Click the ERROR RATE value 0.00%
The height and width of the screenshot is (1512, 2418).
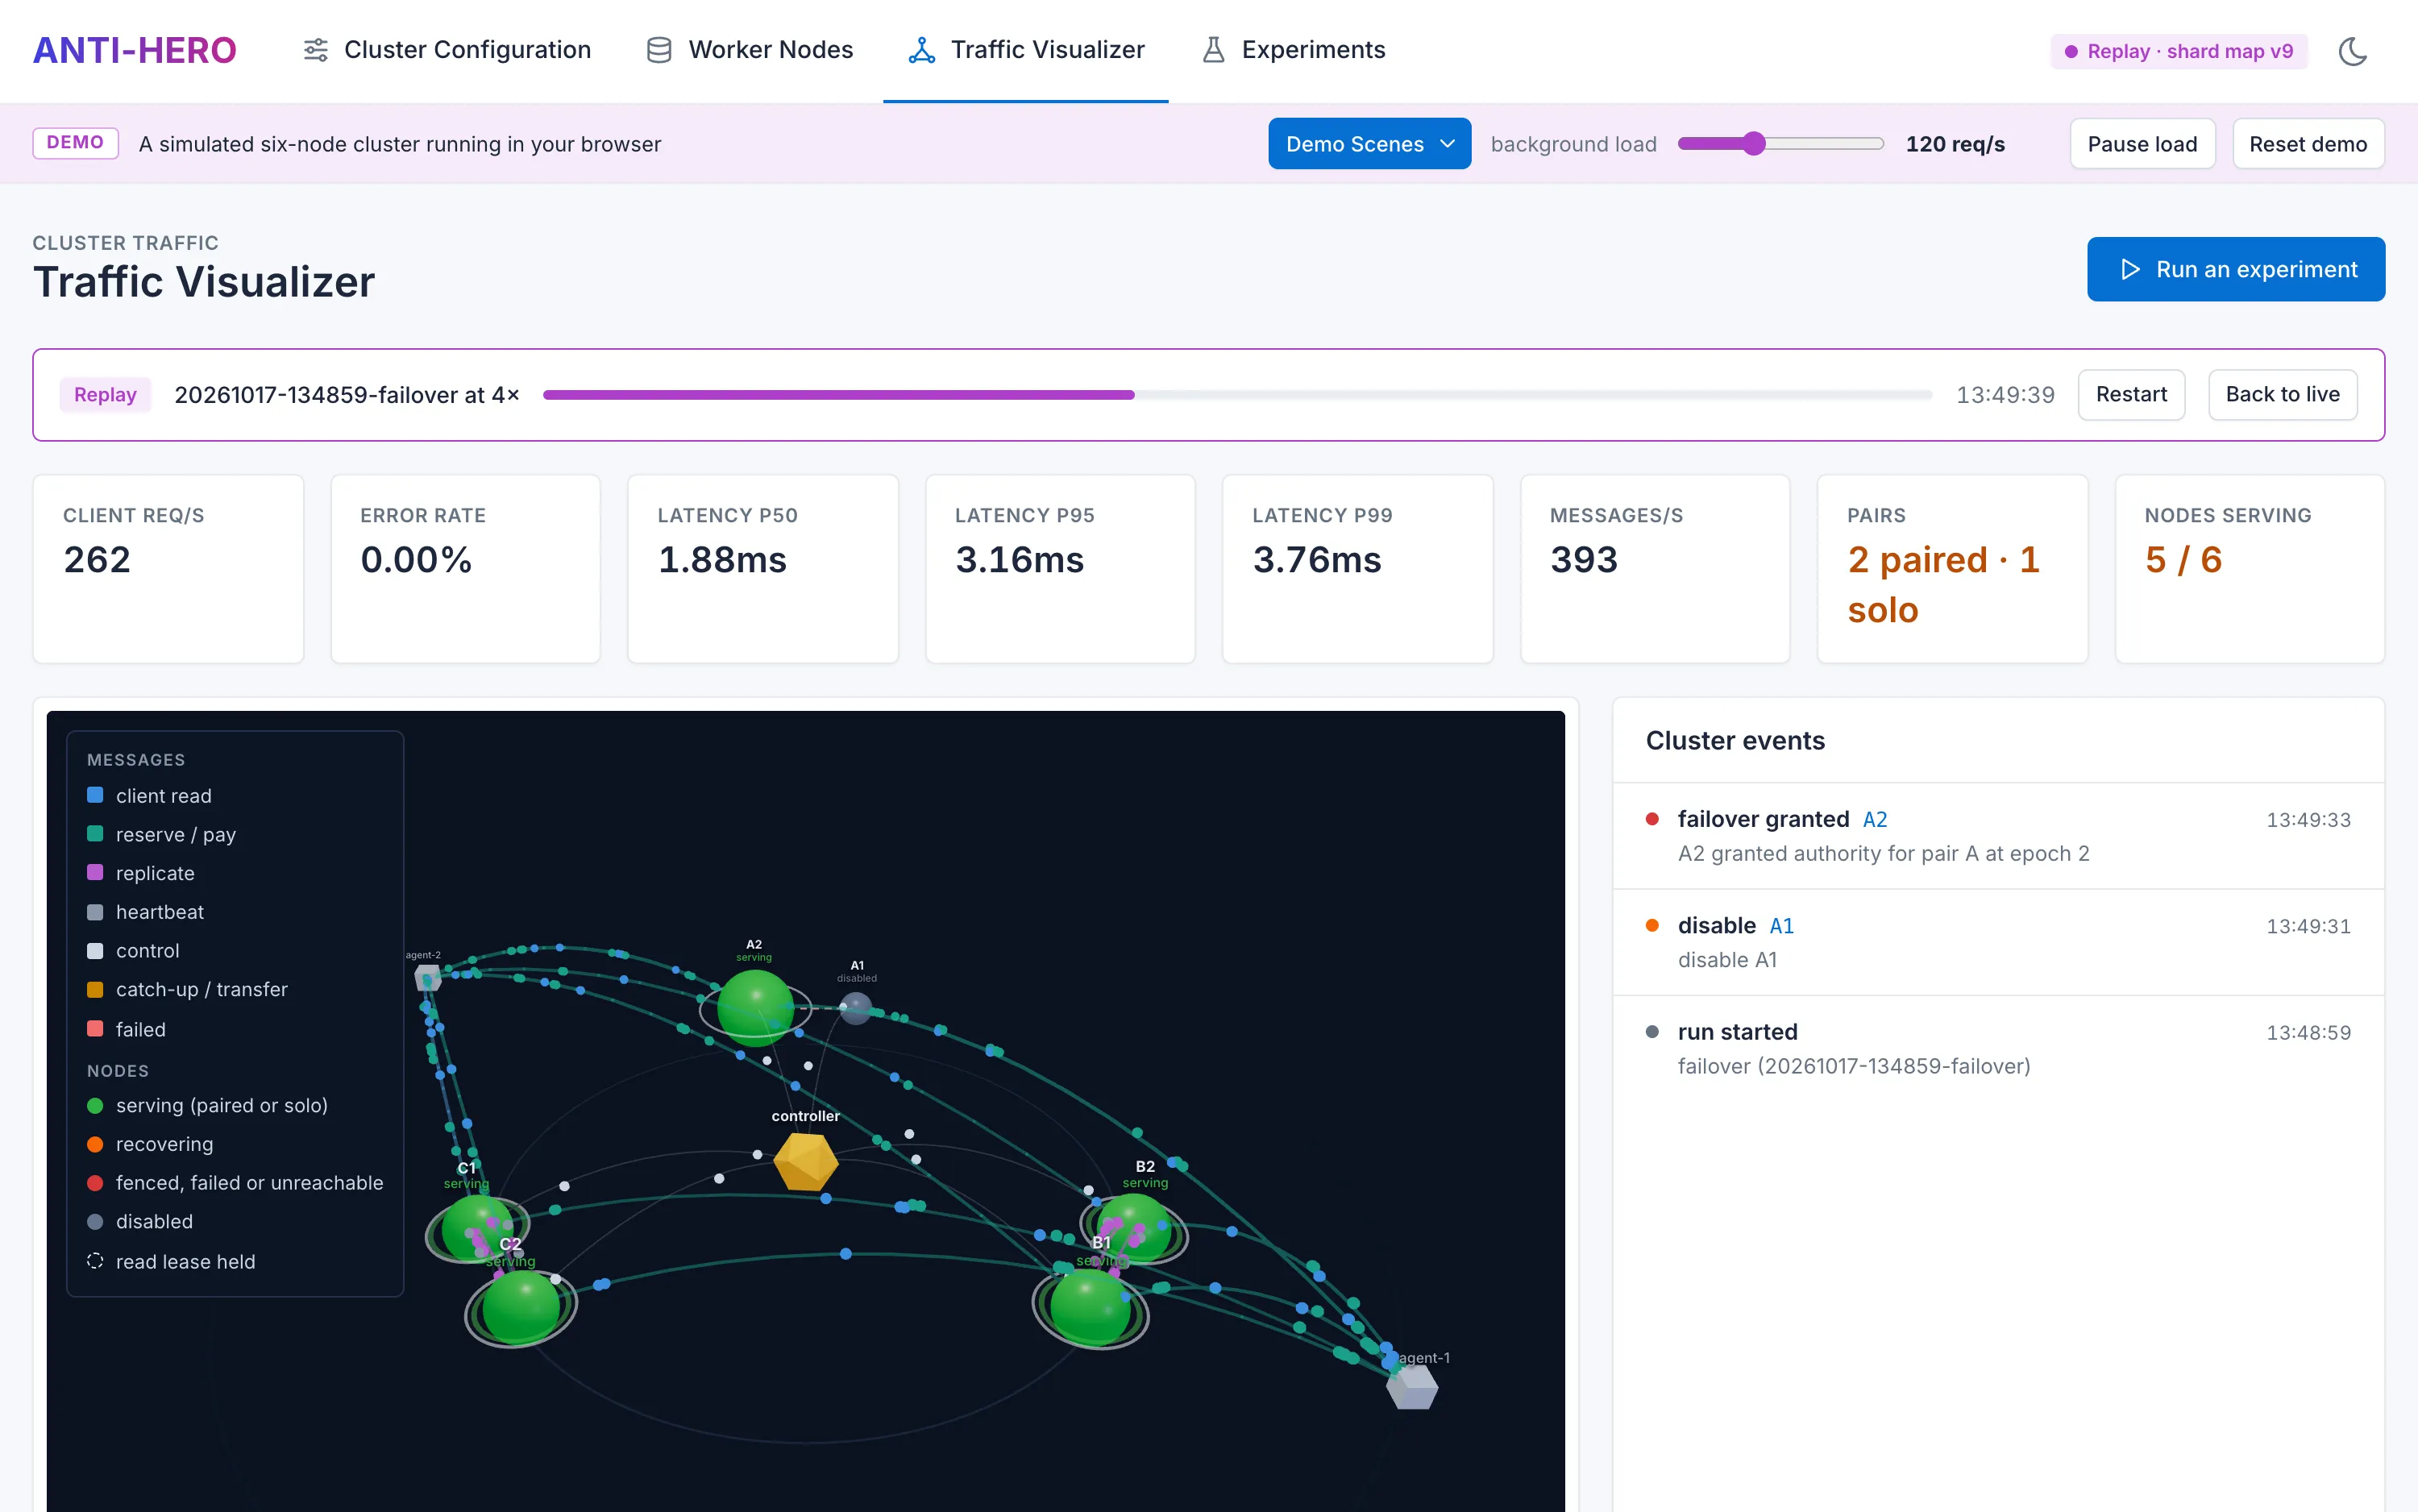[x=416, y=560]
